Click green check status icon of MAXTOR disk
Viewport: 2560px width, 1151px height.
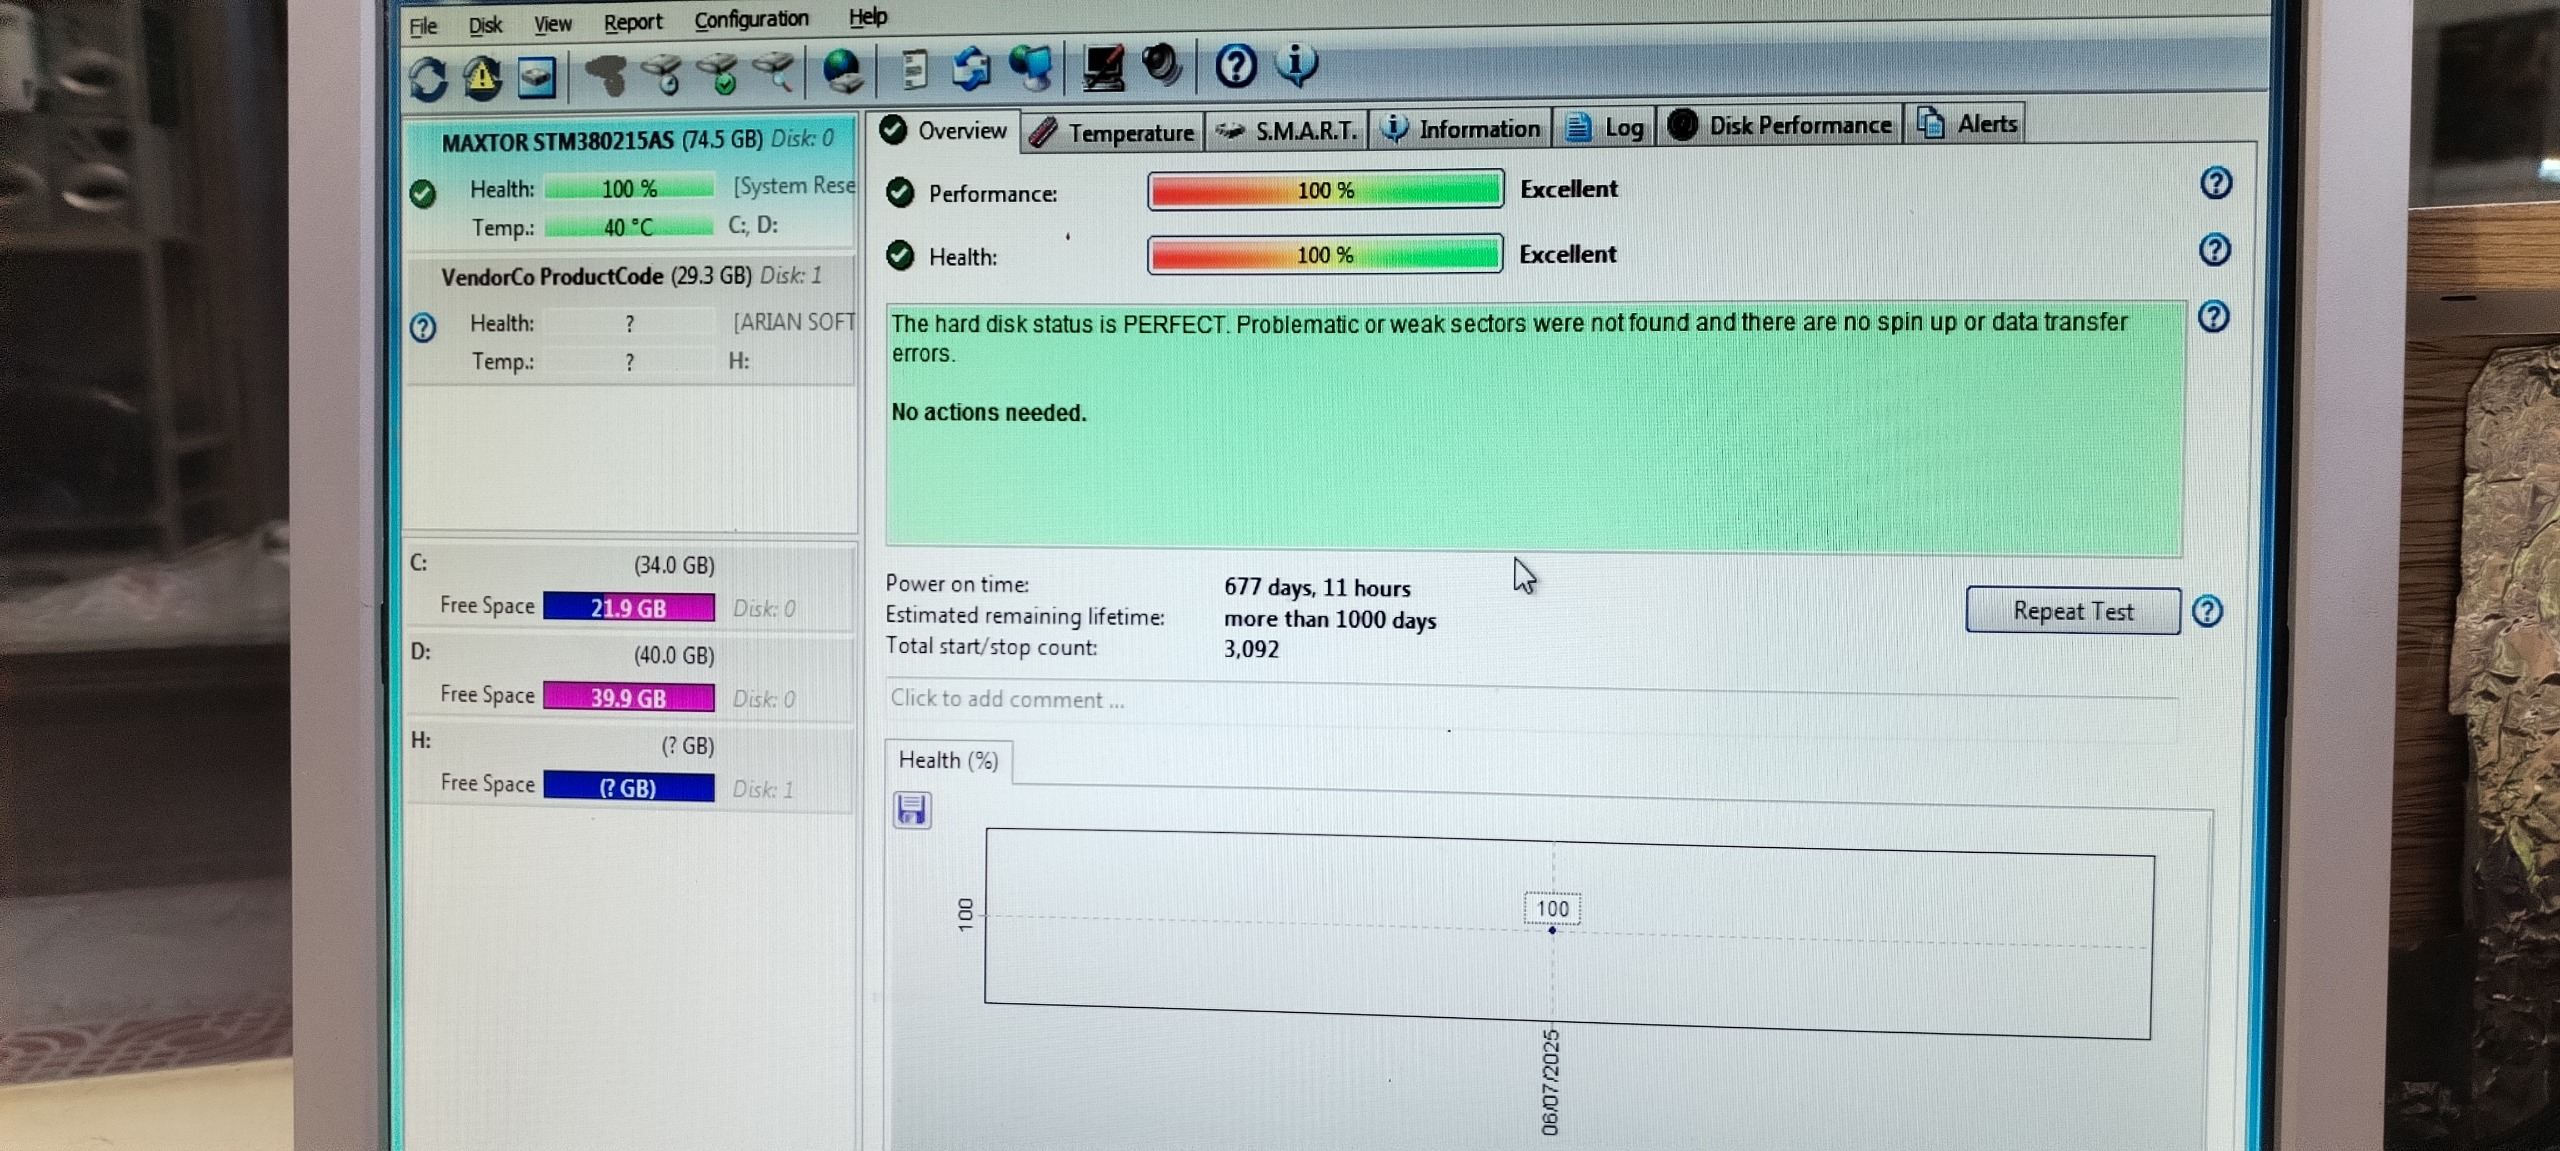pos(423,193)
